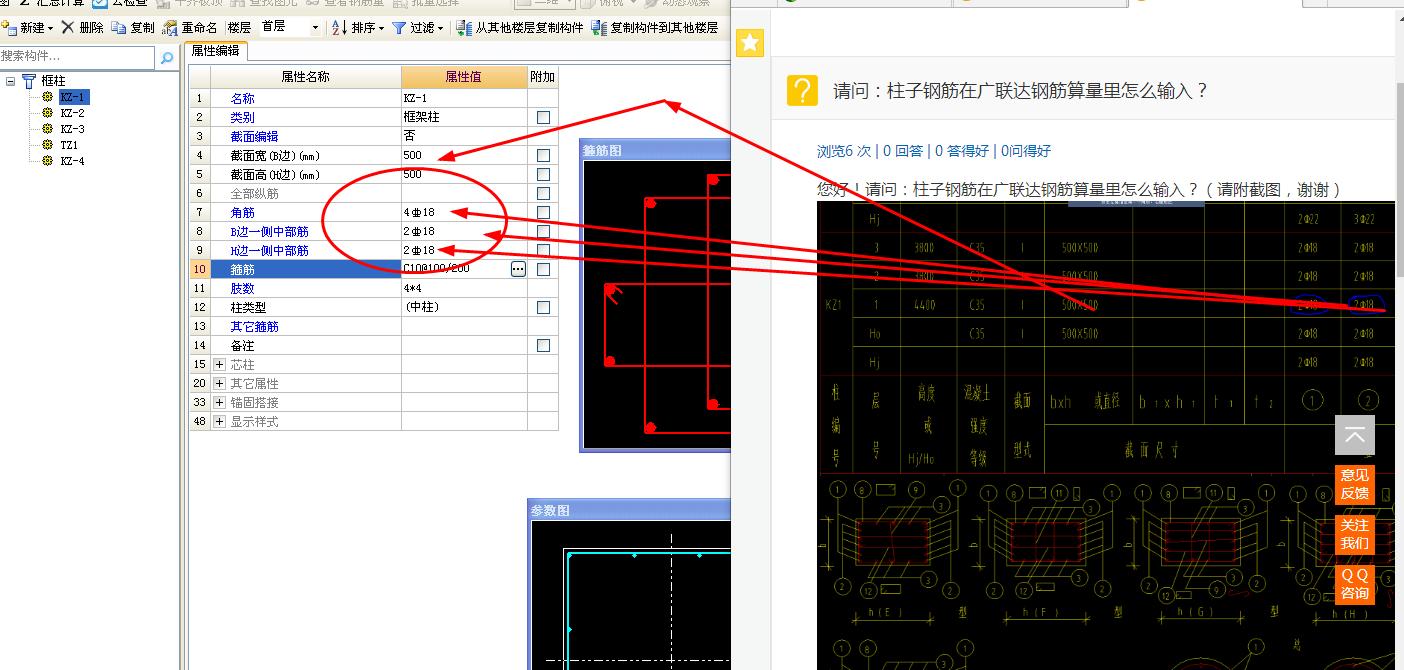The width and height of the screenshot is (1404, 670).
Task: Select the 属性编辑 tab
Action: [215, 51]
